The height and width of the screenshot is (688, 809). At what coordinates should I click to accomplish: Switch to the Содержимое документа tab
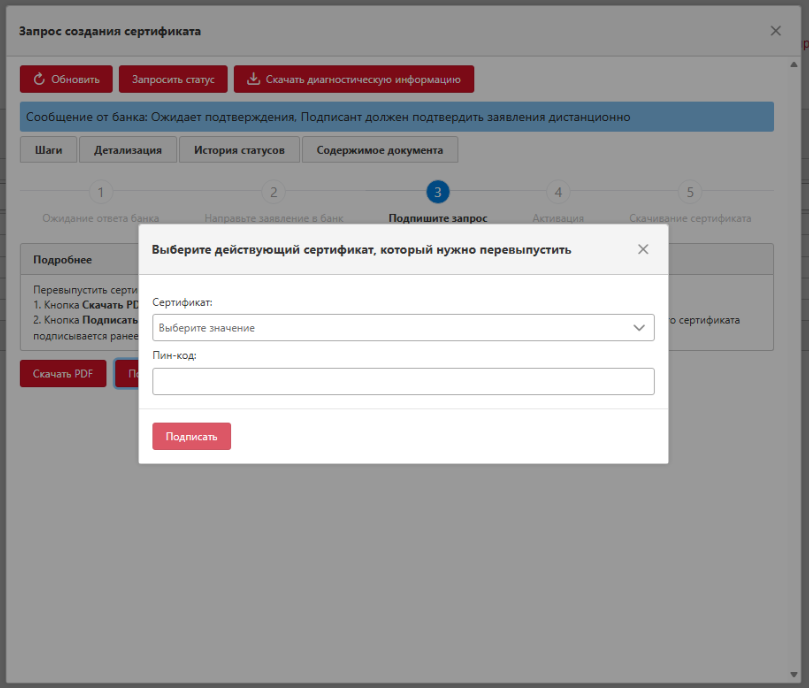379,150
